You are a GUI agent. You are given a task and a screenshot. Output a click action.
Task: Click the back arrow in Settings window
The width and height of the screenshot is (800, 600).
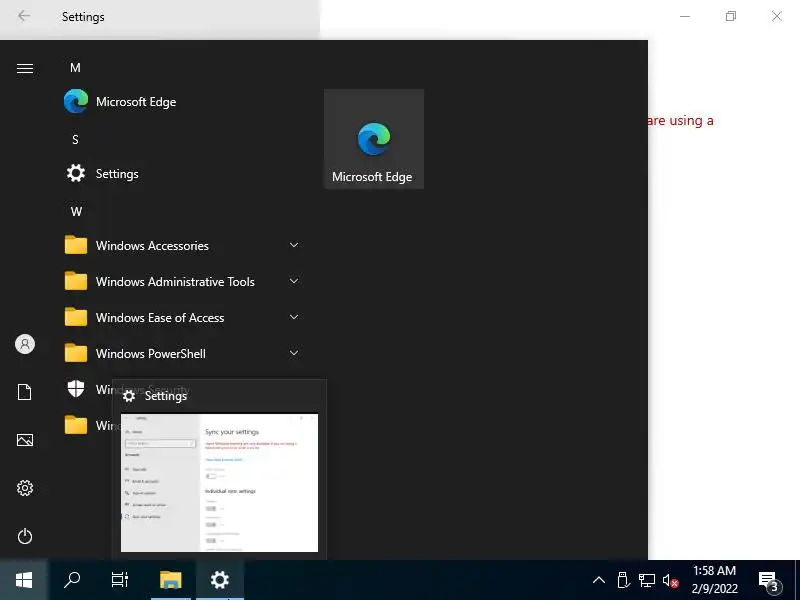tap(24, 16)
